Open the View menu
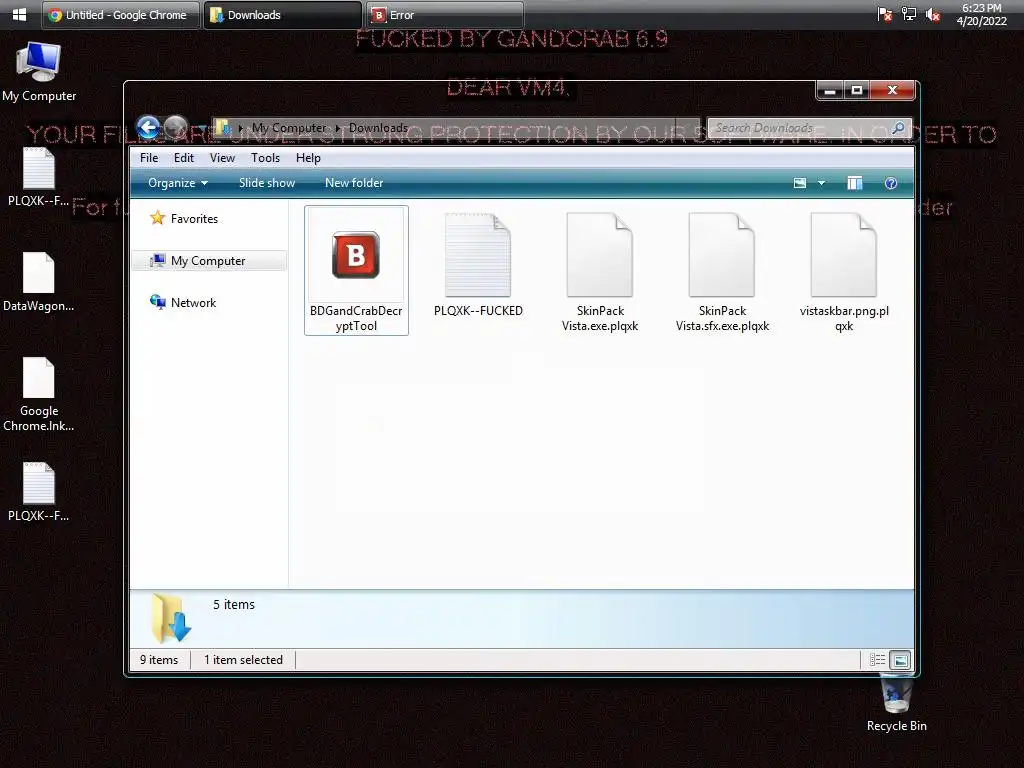Viewport: 1024px width, 768px height. tap(222, 157)
